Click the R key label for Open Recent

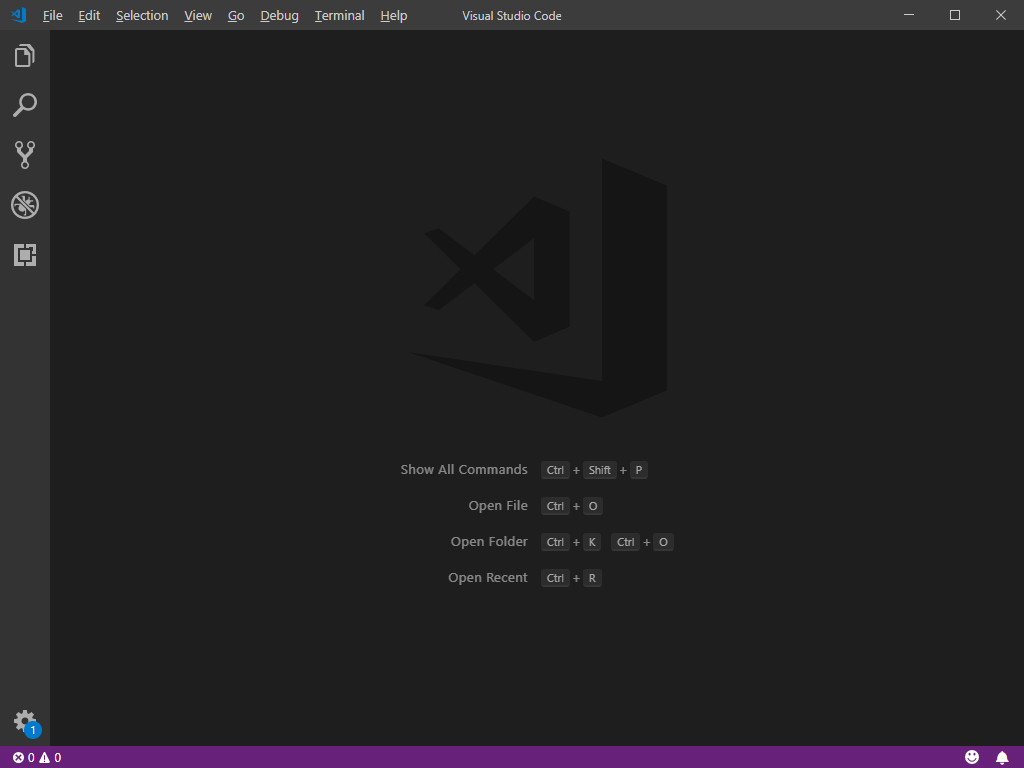click(x=592, y=578)
